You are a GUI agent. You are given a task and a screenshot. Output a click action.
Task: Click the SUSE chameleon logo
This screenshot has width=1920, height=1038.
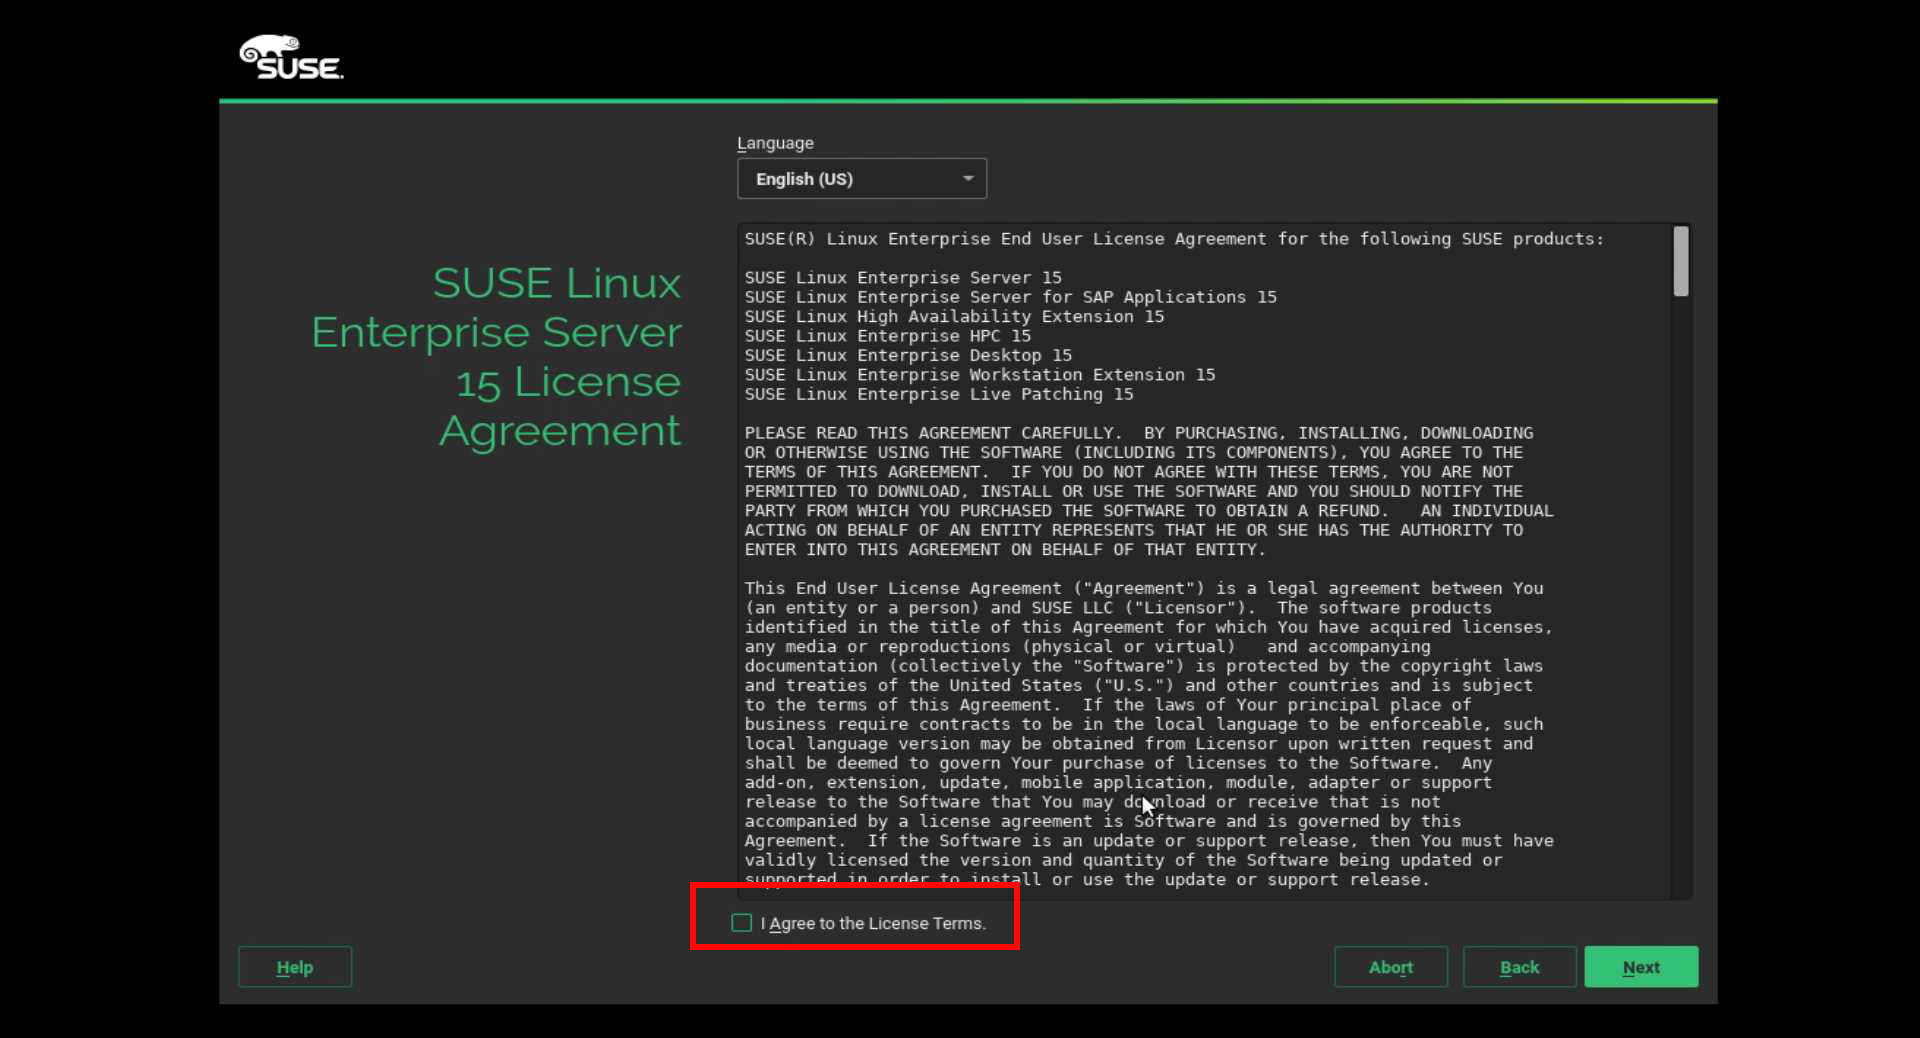tap(291, 57)
